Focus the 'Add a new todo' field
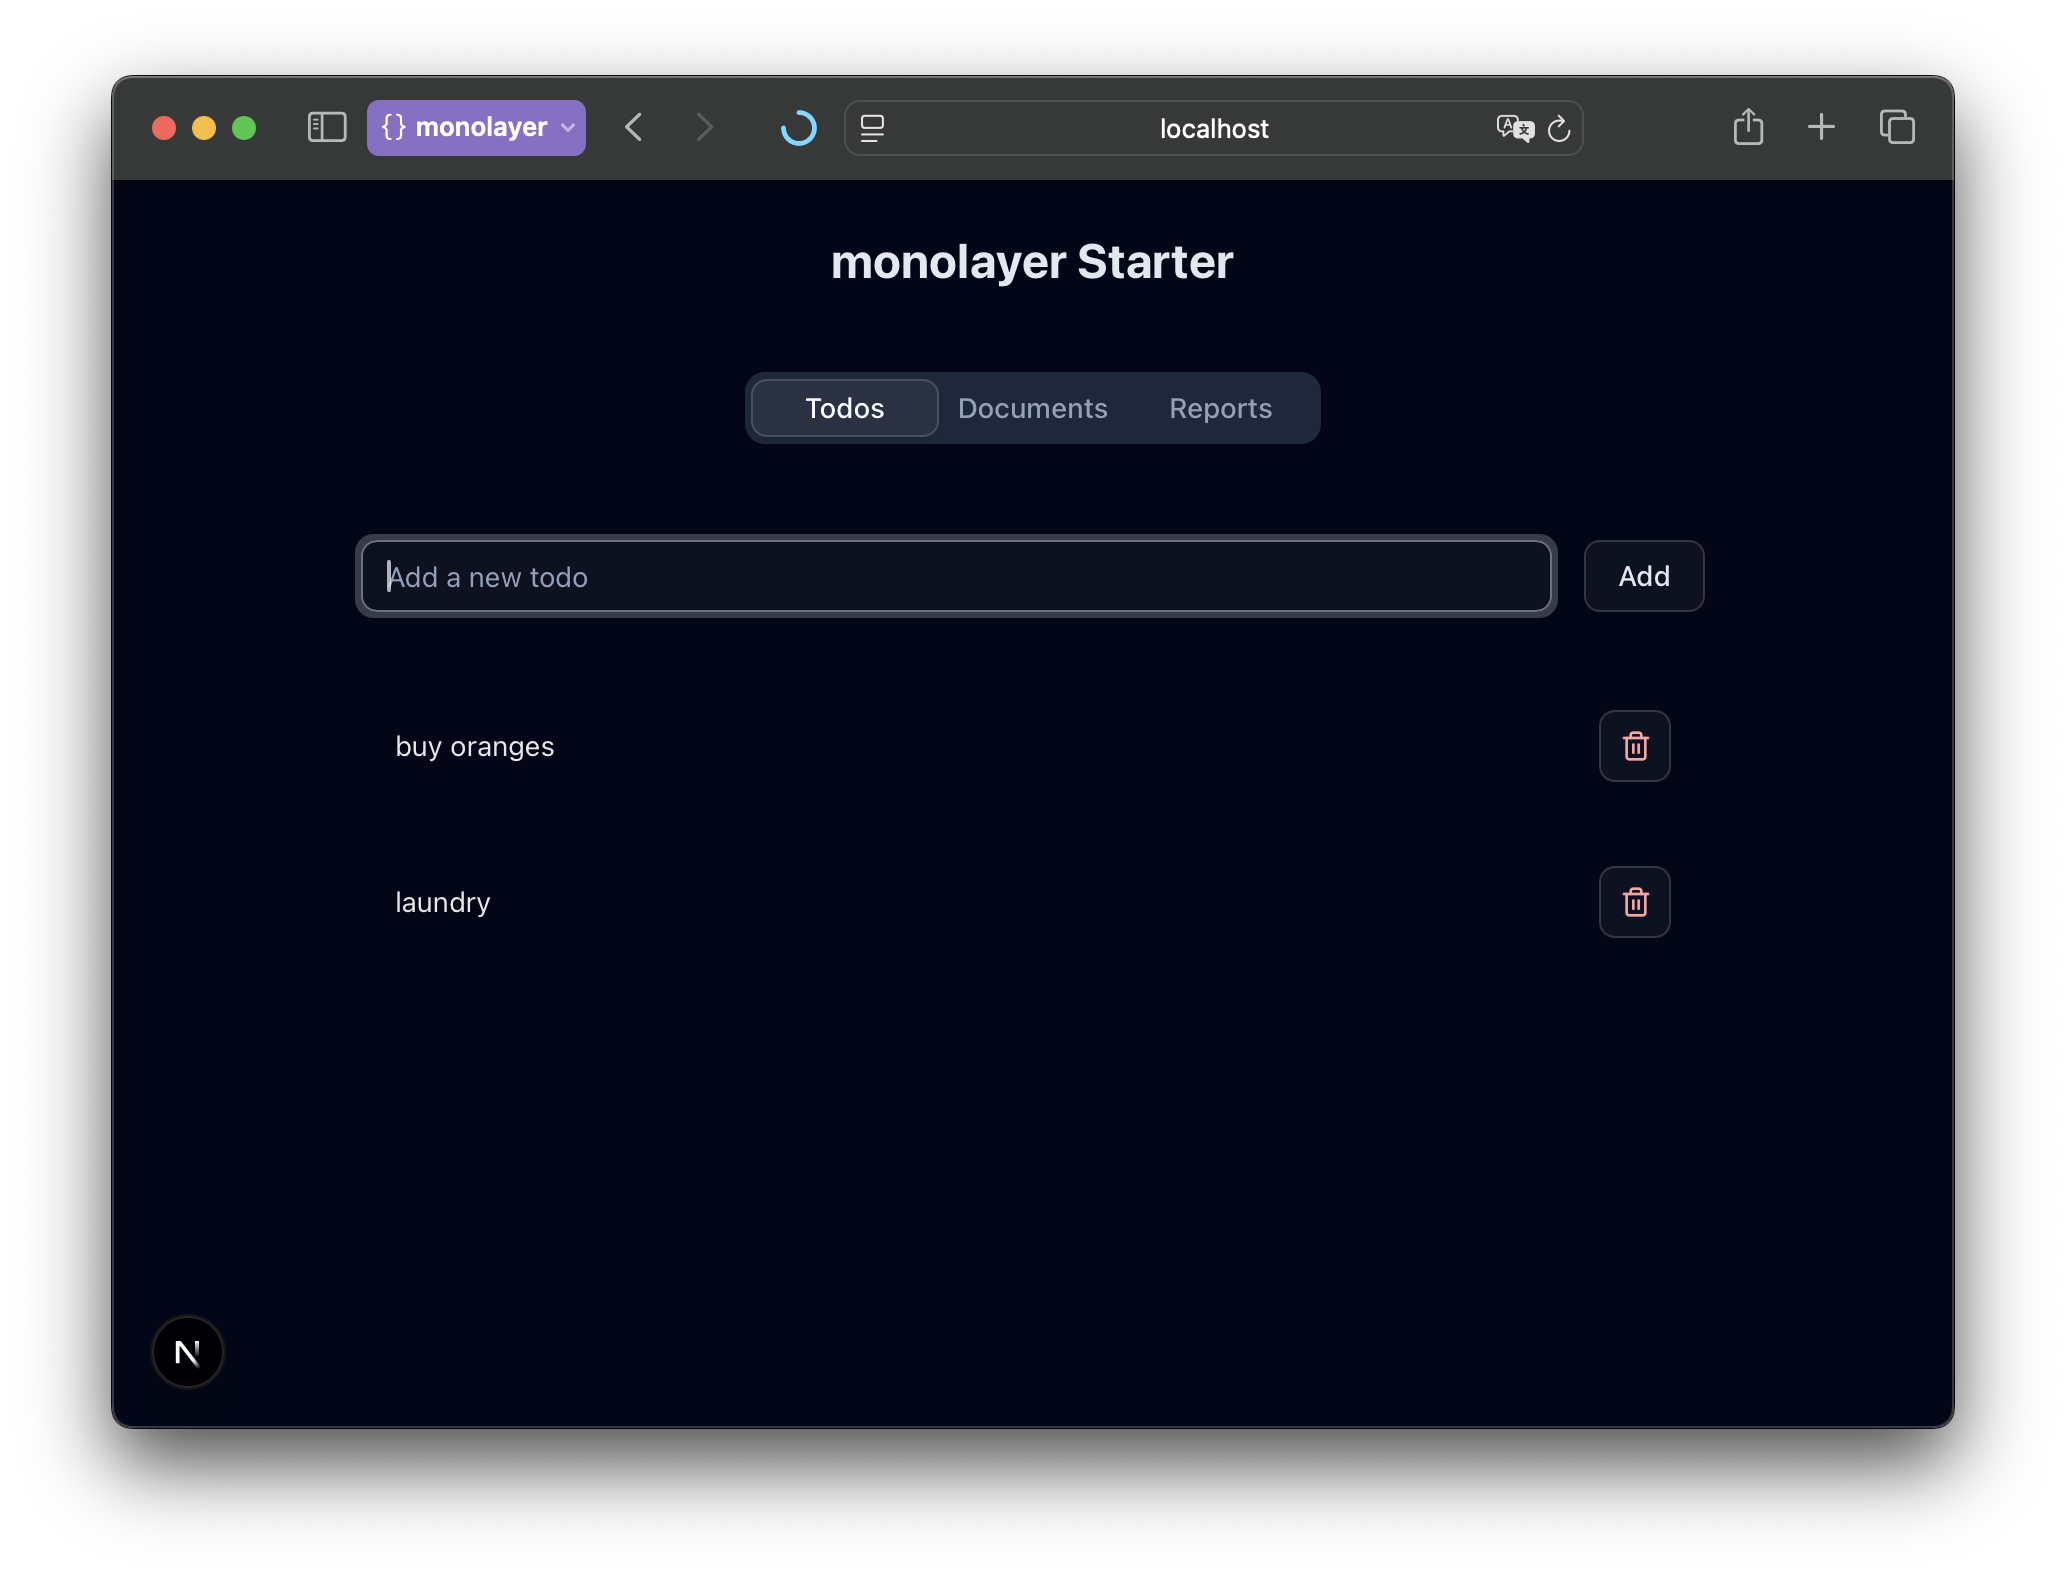2066x1576 pixels. tap(955, 577)
